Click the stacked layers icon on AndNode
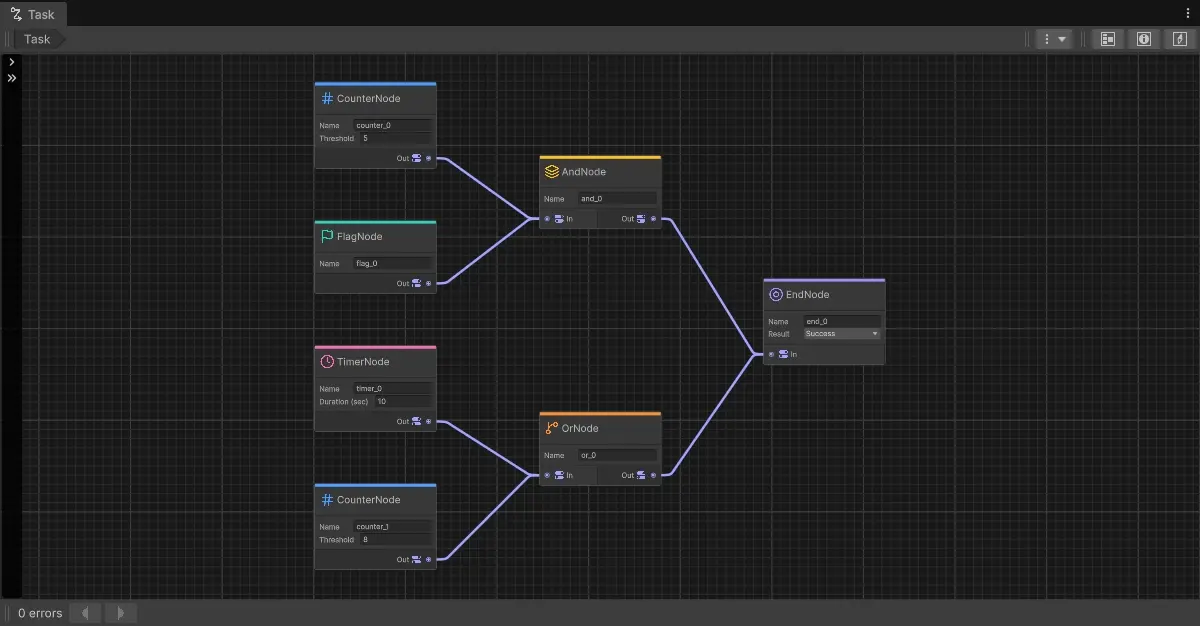This screenshot has width=1200, height=626. (551, 172)
